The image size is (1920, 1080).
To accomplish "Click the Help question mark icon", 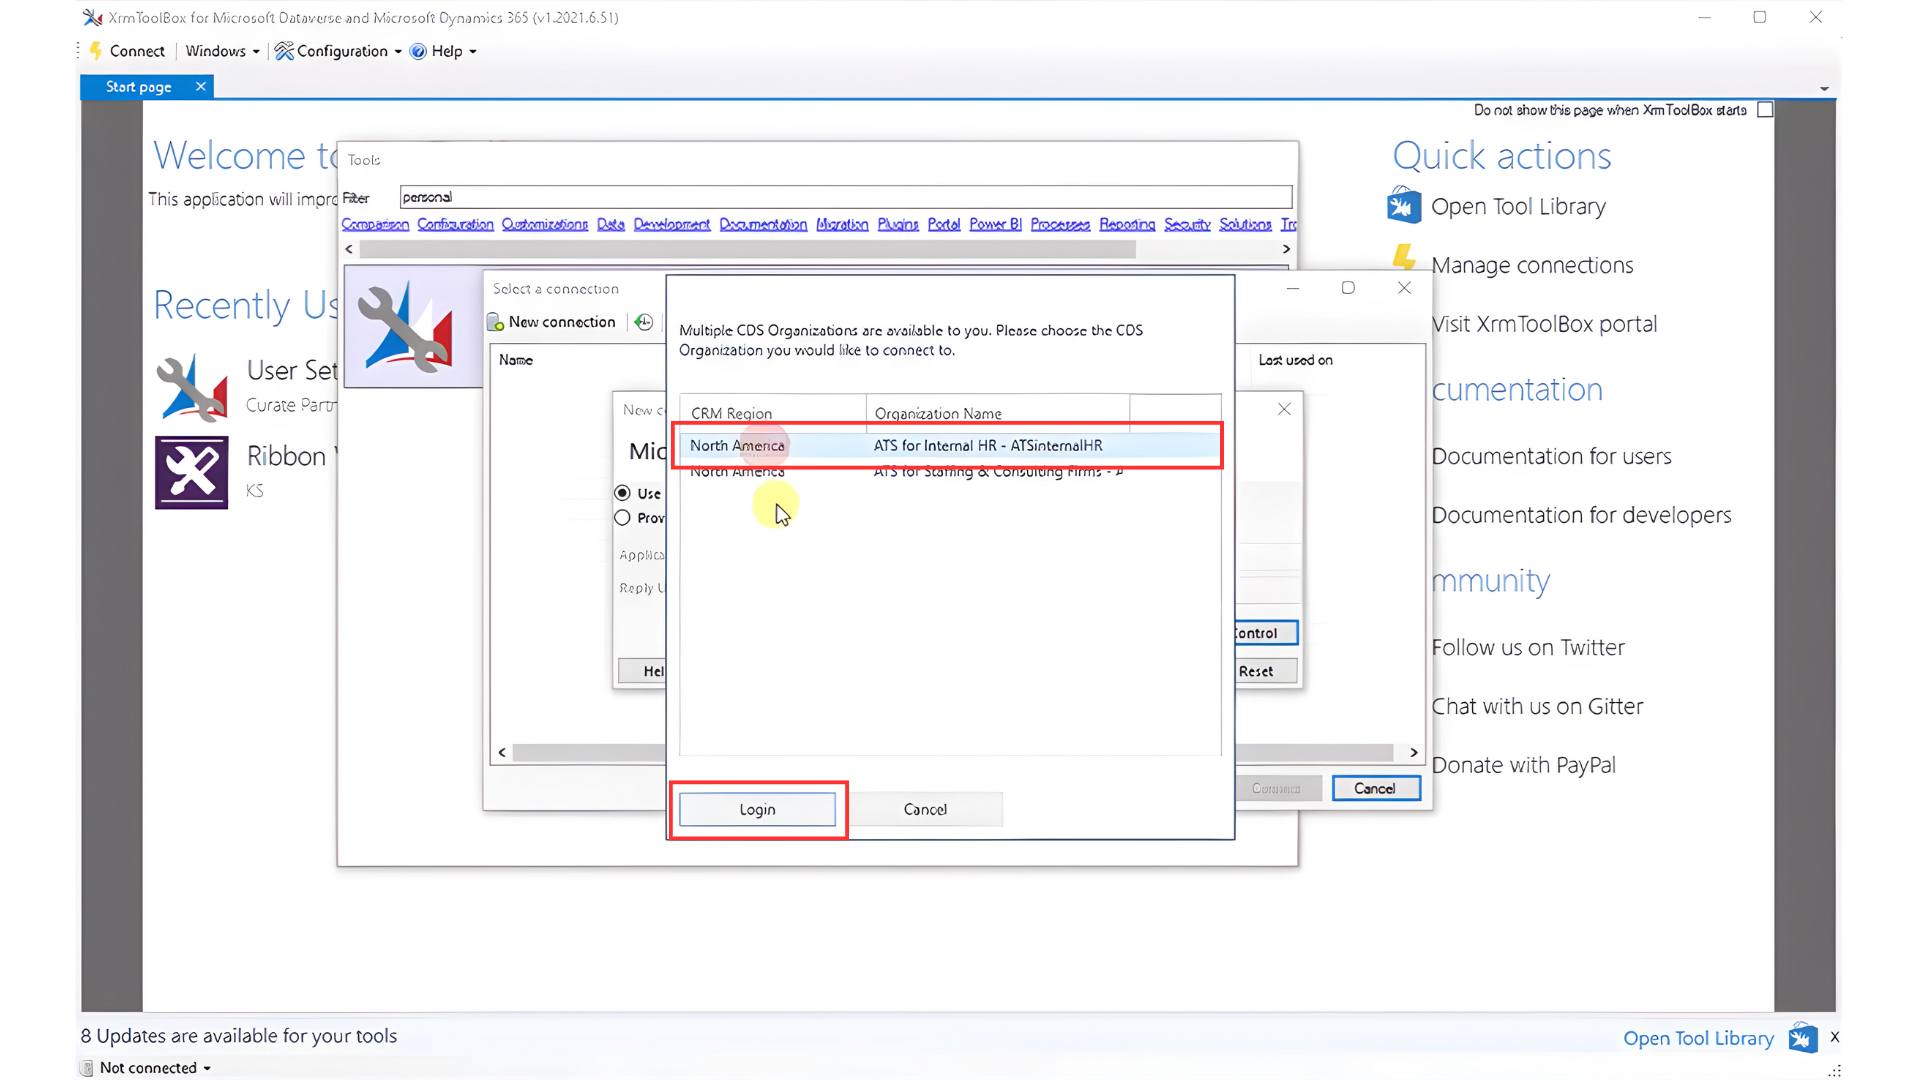I will point(418,51).
